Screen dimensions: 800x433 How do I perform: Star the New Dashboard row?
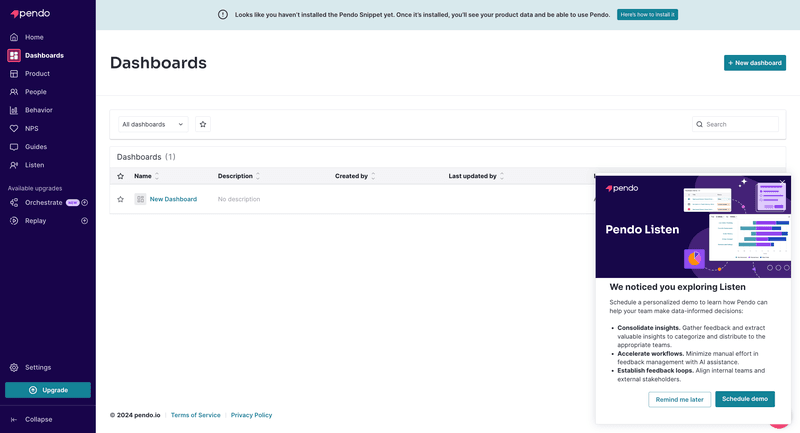point(121,199)
